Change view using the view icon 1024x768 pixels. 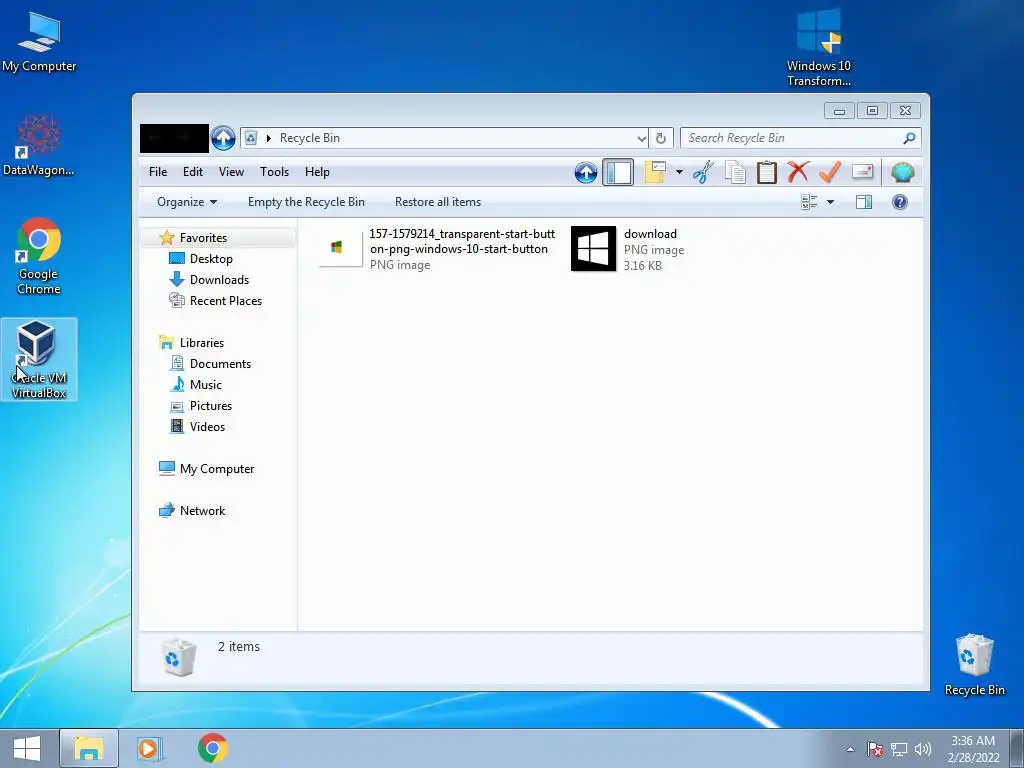(809, 202)
